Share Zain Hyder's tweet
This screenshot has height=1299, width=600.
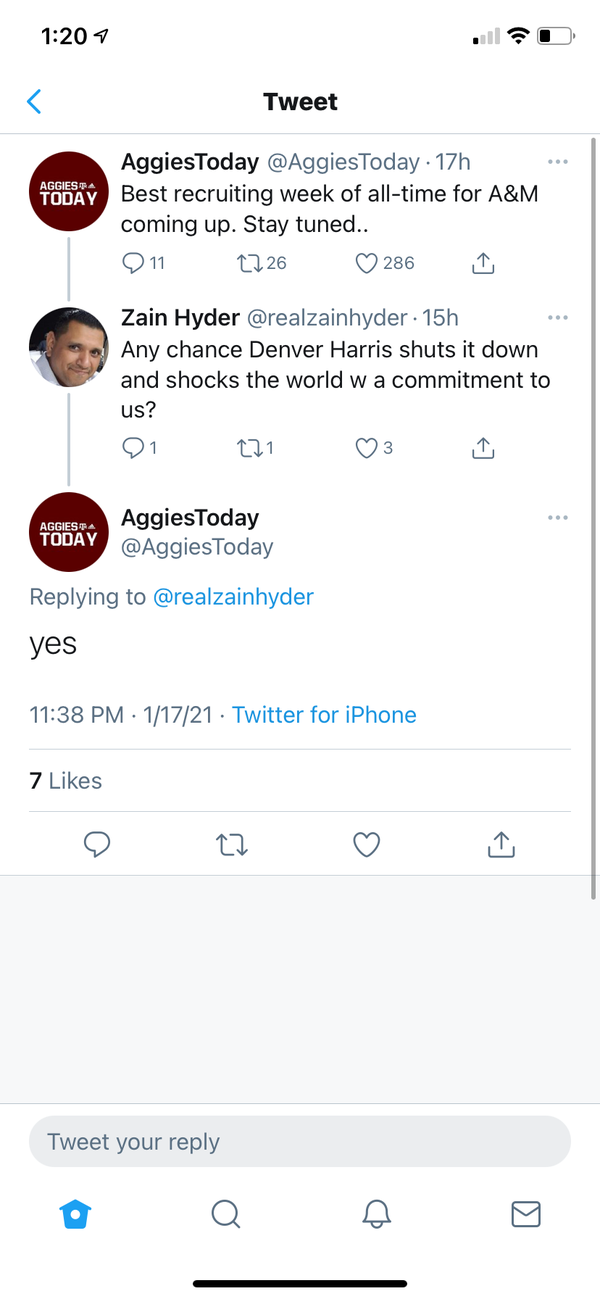click(x=483, y=448)
